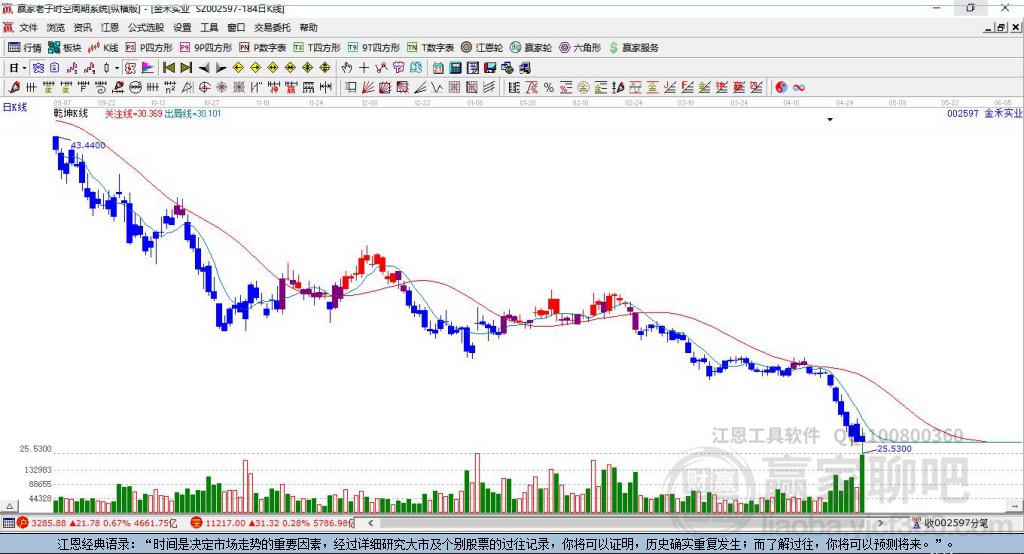Open the P四方形 tool
Screen dimensions: 1024x554
tap(149, 48)
